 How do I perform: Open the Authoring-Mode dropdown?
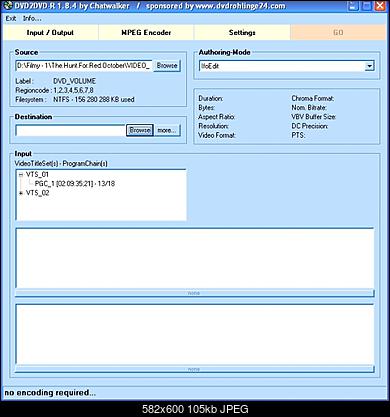coord(369,66)
